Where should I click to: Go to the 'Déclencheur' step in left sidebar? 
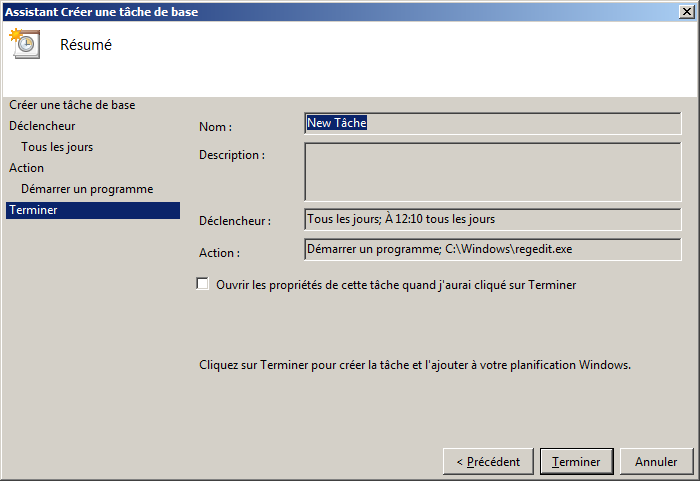42,126
